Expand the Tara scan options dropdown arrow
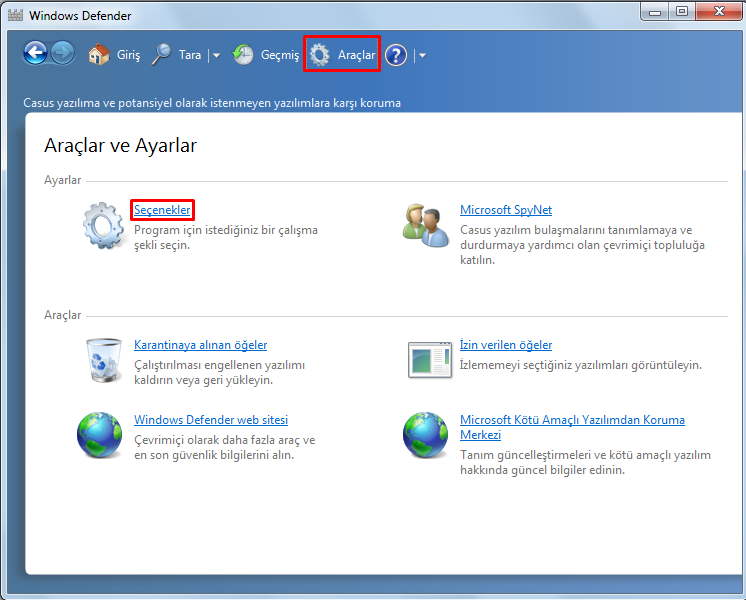Viewport: 746px width, 600px height. (x=216, y=56)
